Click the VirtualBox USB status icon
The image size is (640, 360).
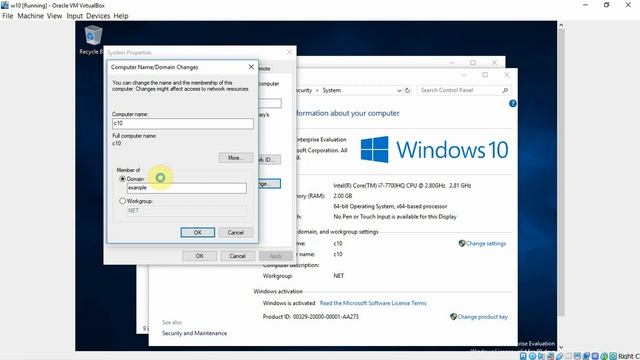(x=559, y=356)
